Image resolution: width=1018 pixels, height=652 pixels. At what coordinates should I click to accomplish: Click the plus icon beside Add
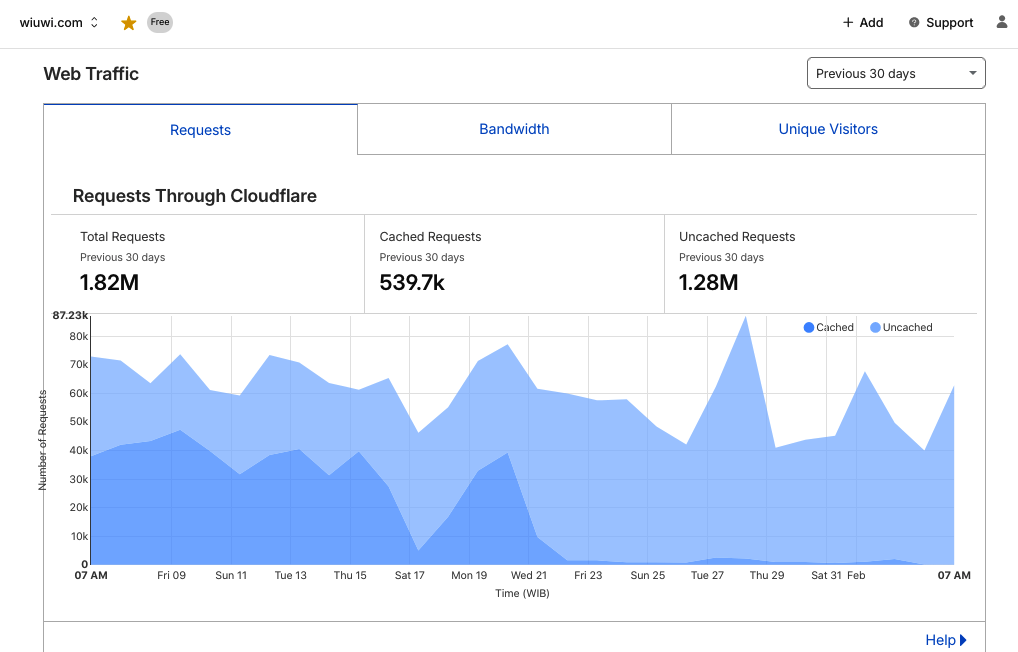click(x=848, y=23)
